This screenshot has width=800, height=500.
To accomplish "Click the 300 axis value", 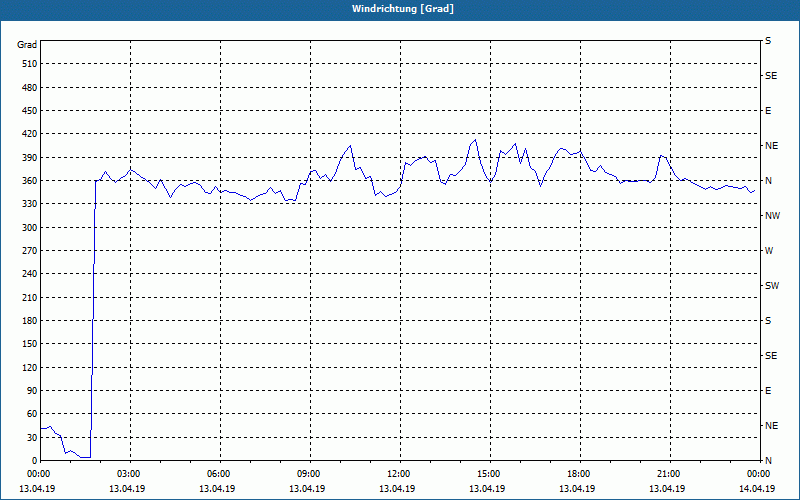I will point(29,228).
